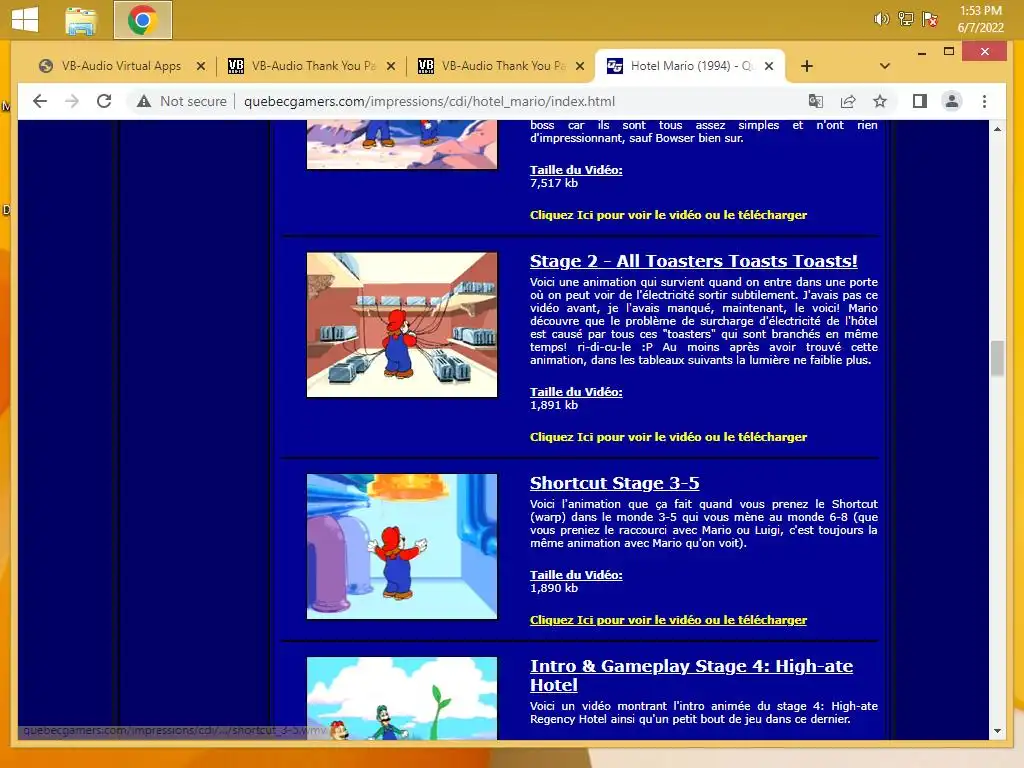Open the taskbar clock and date

980,19
